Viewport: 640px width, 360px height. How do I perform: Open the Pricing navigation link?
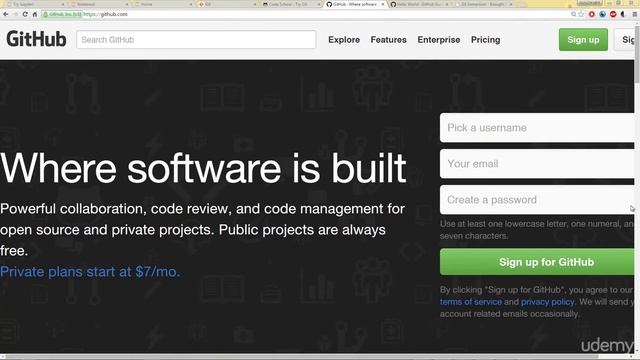pyautogui.click(x=486, y=40)
